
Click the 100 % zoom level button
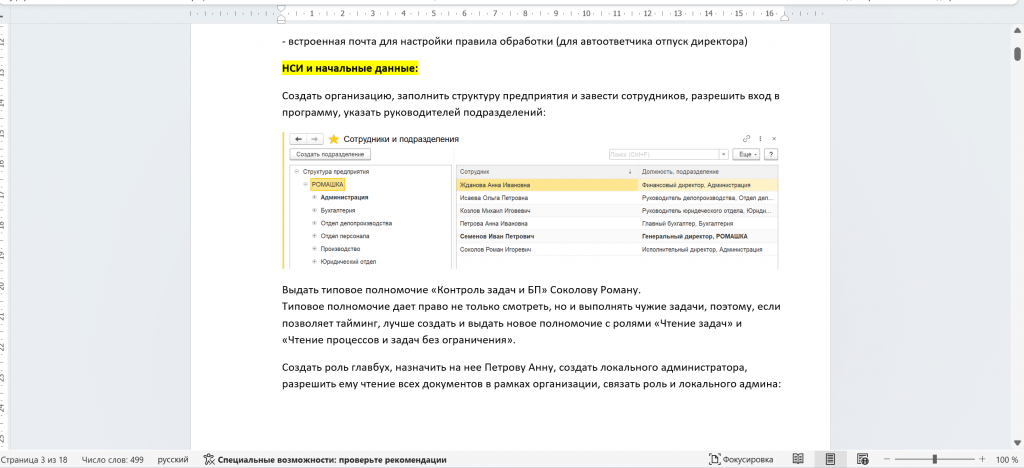[1006, 460]
